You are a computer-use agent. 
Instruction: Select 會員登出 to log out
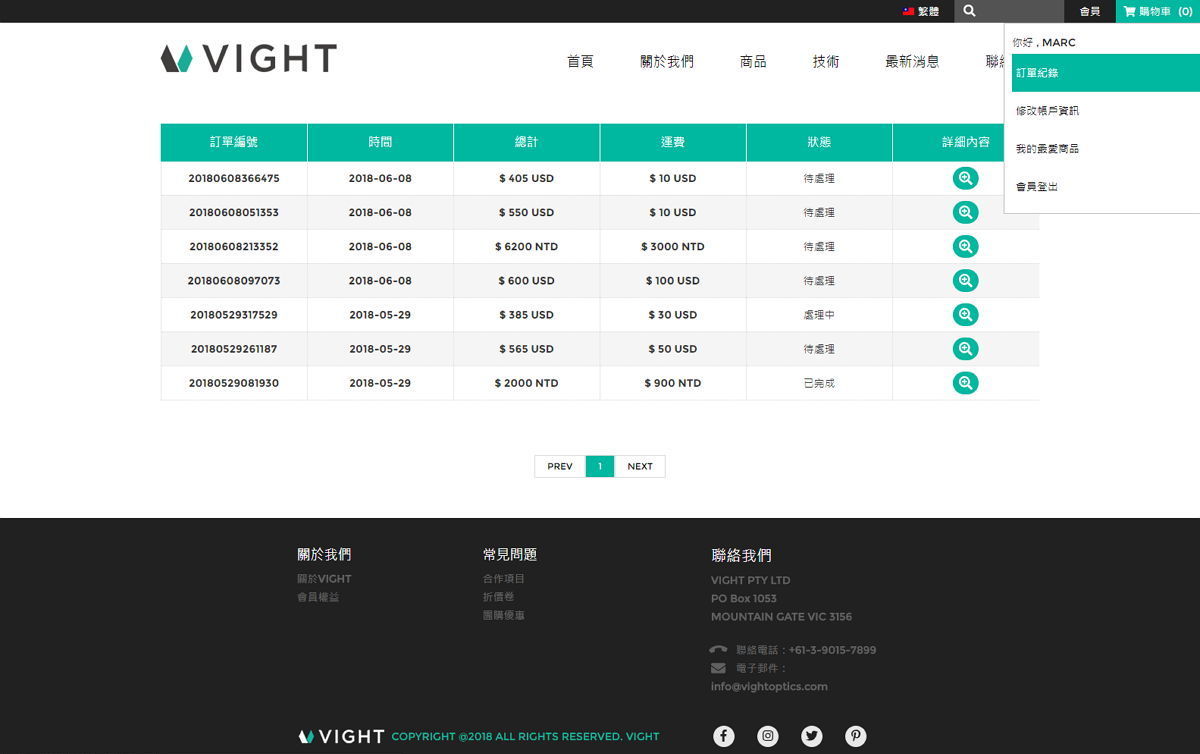coord(1037,187)
